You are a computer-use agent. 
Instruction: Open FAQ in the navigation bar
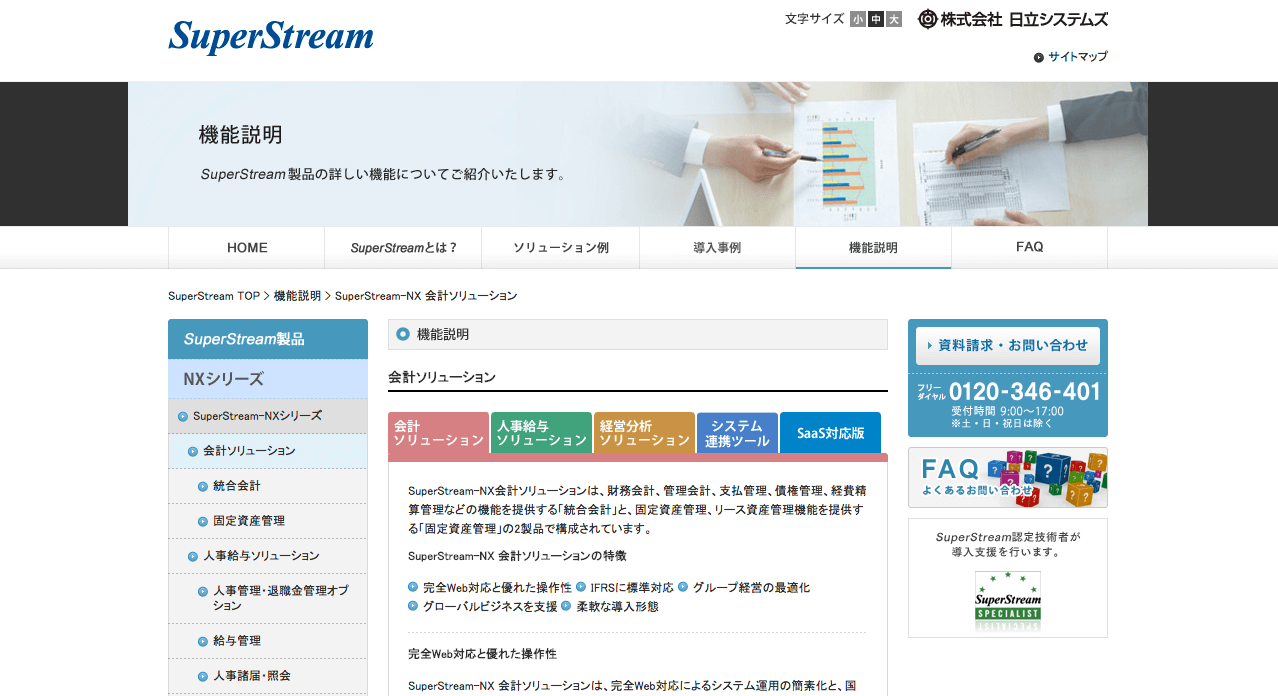pyautogui.click(x=1029, y=247)
